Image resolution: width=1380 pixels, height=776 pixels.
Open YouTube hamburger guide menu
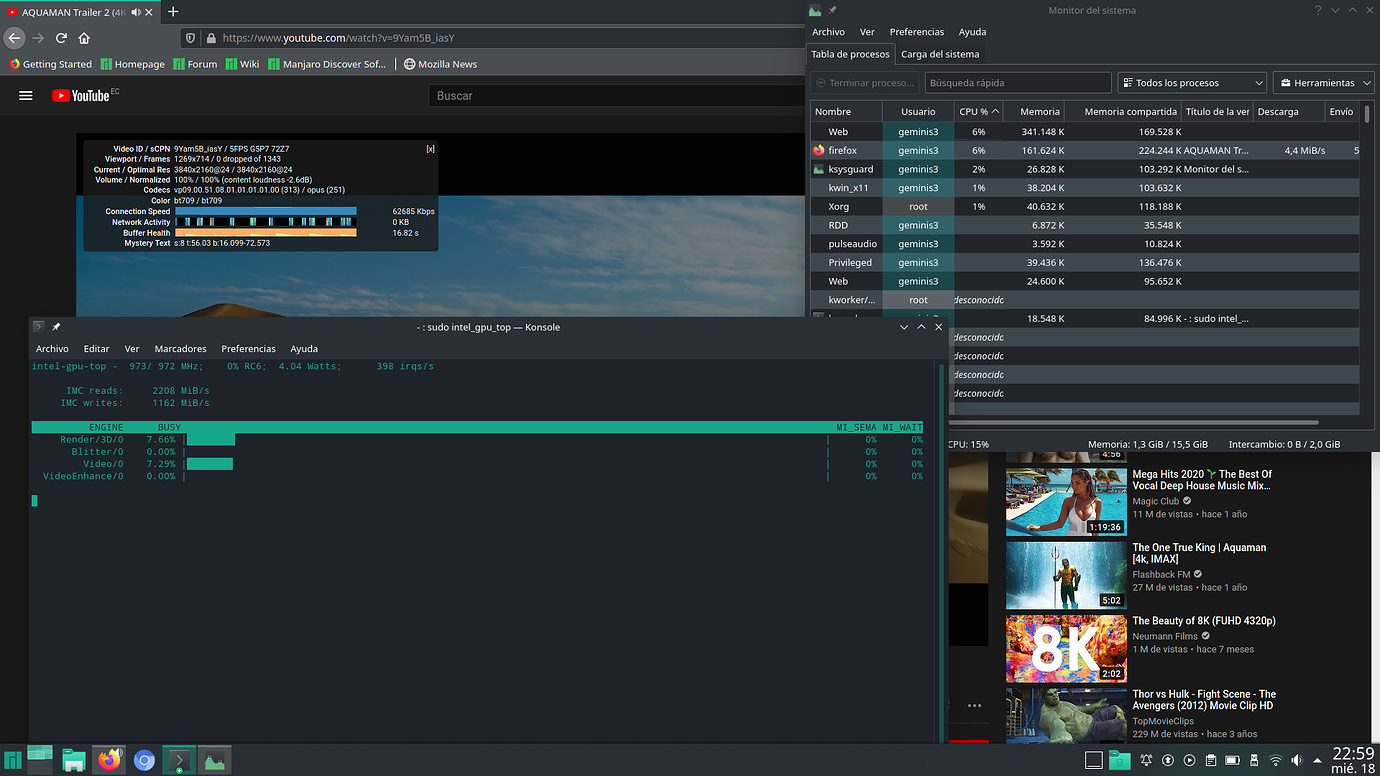click(26, 96)
